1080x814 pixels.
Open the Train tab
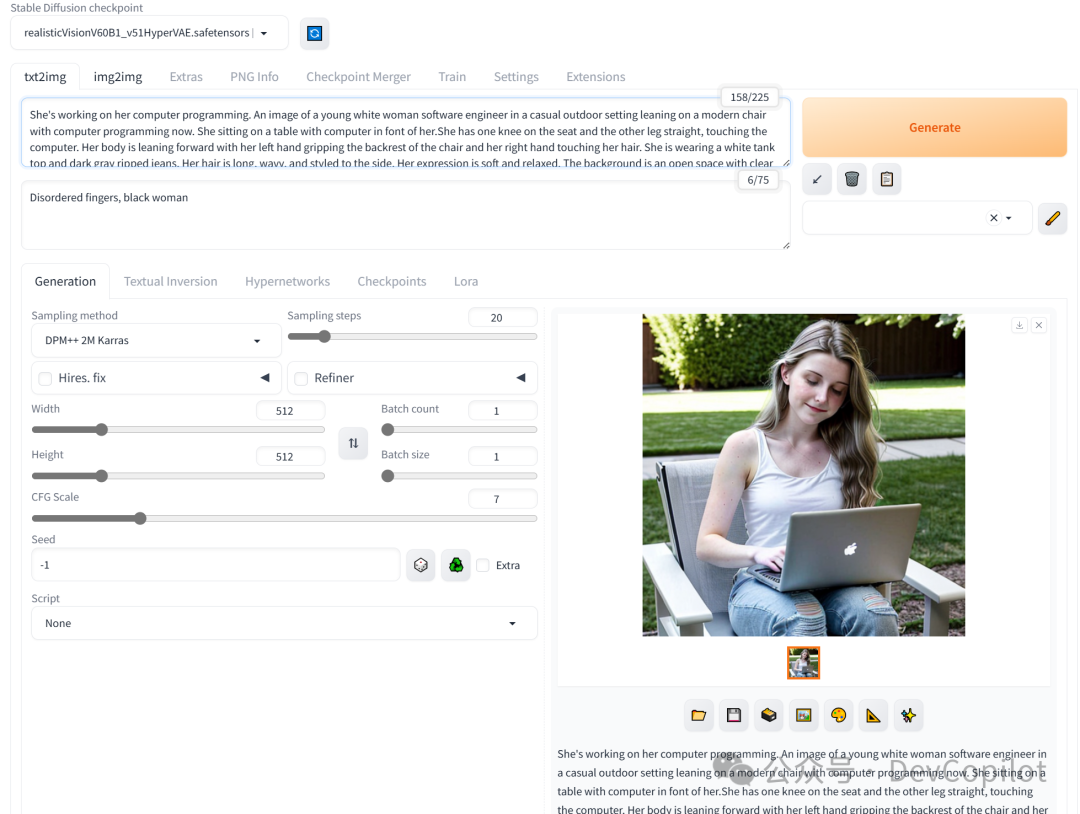tap(452, 76)
